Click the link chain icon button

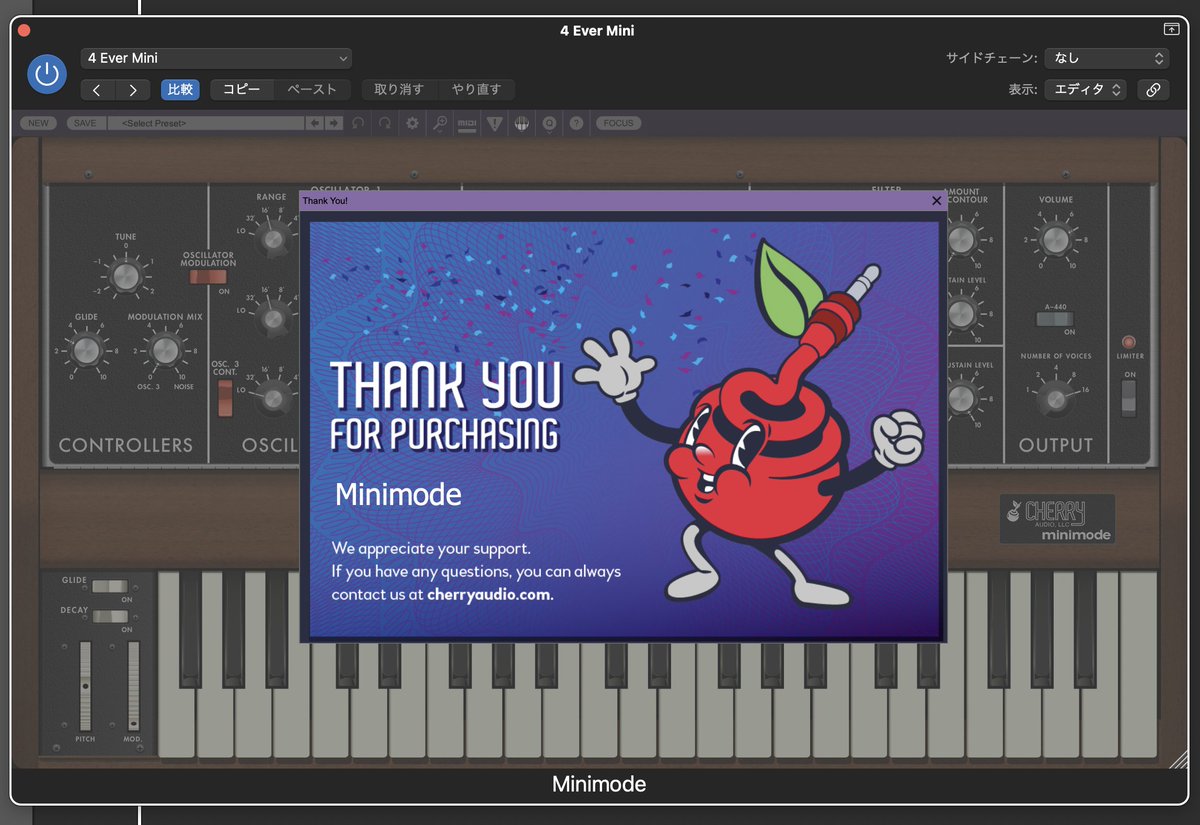(x=1153, y=90)
